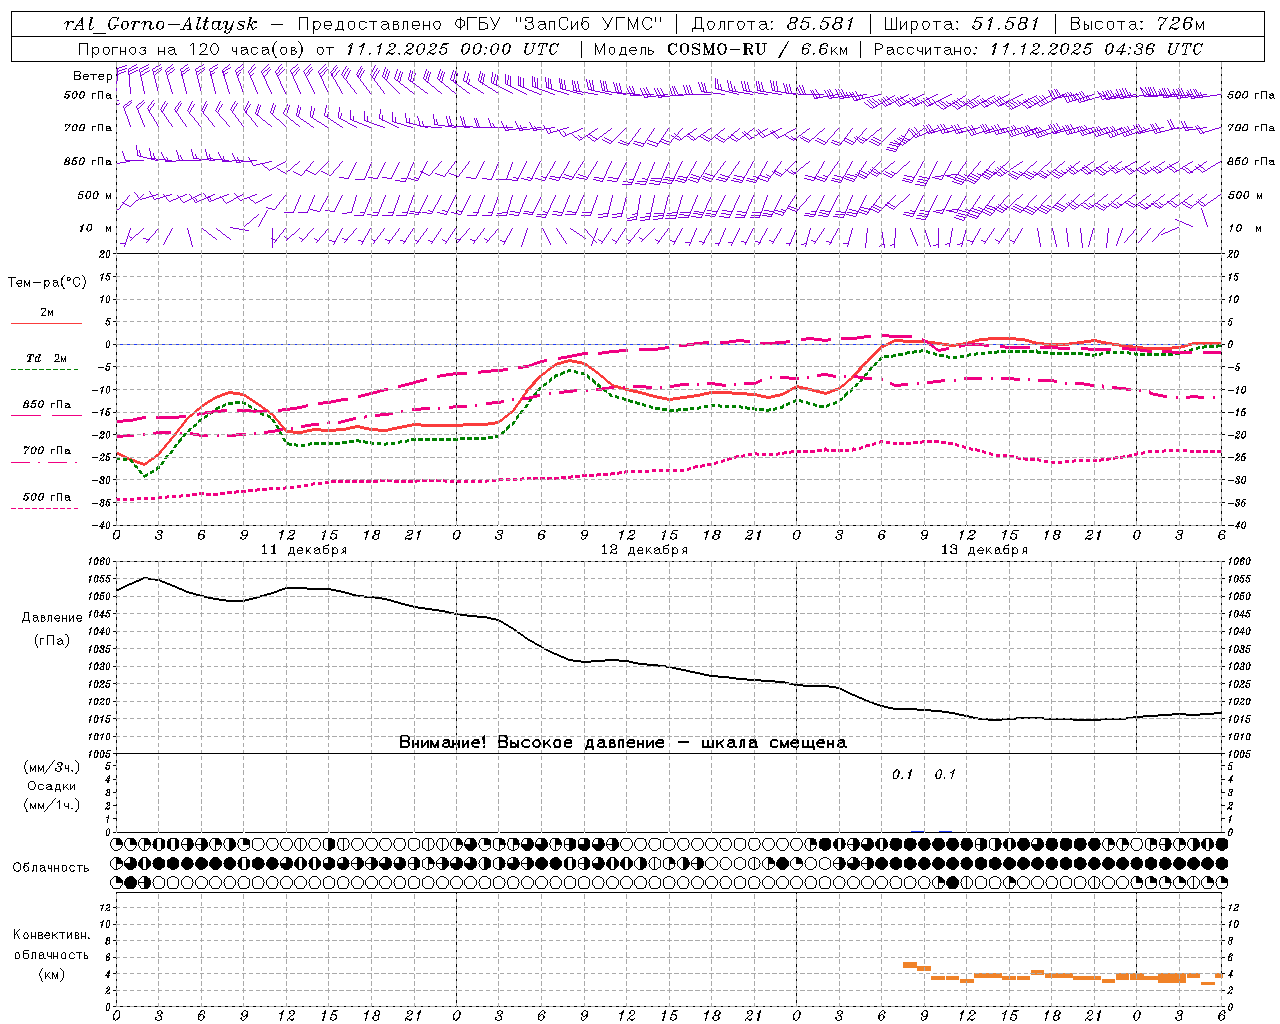Image resolution: width=1280 pixels, height=1024 pixels.
Task: Click the "Широта: 51.581" header field
Action: coord(962,24)
